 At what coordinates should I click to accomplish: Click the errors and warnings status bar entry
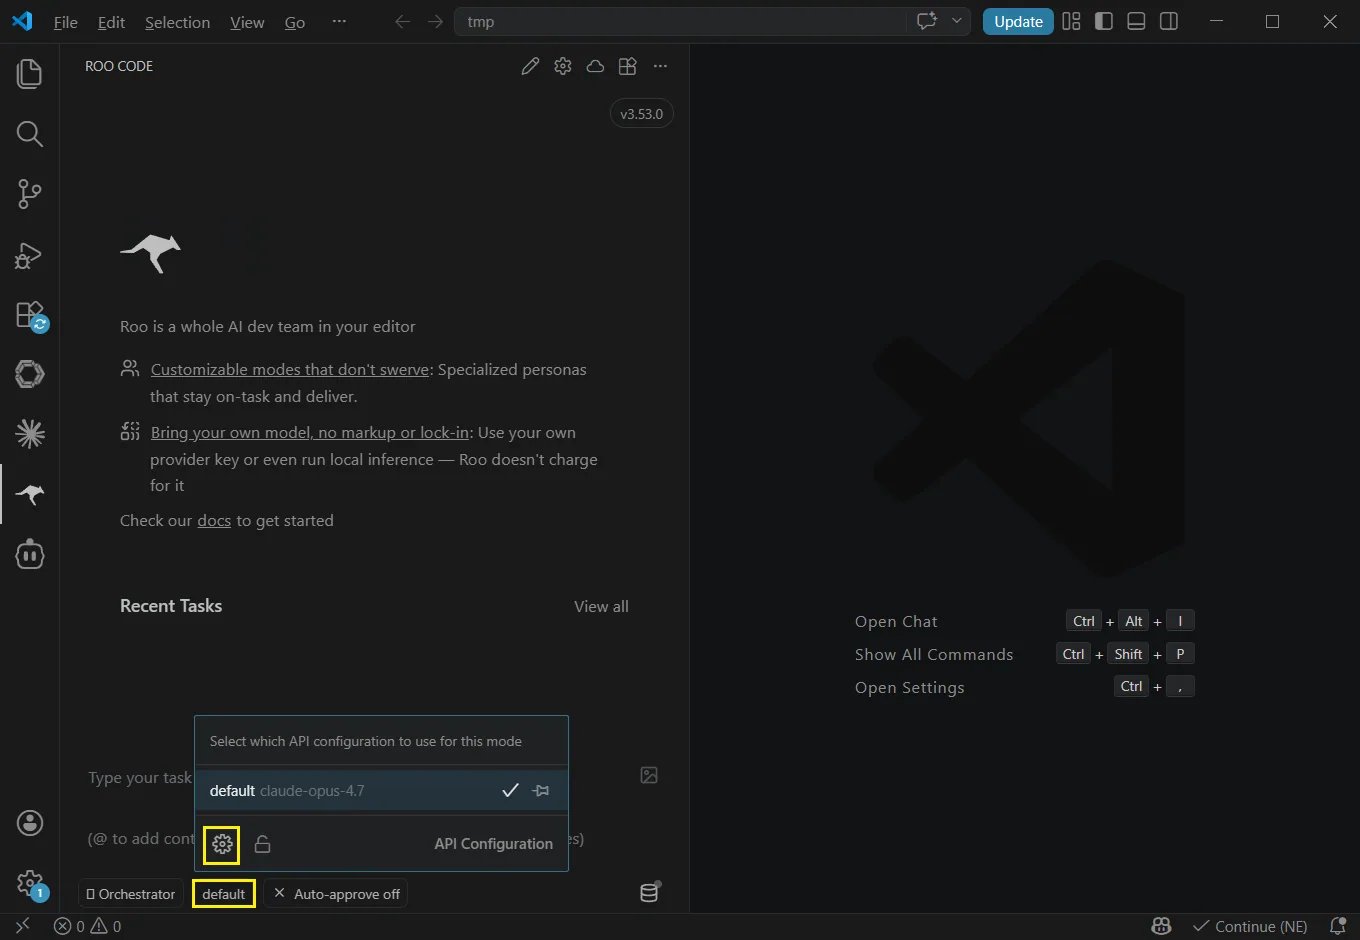tap(88, 926)
